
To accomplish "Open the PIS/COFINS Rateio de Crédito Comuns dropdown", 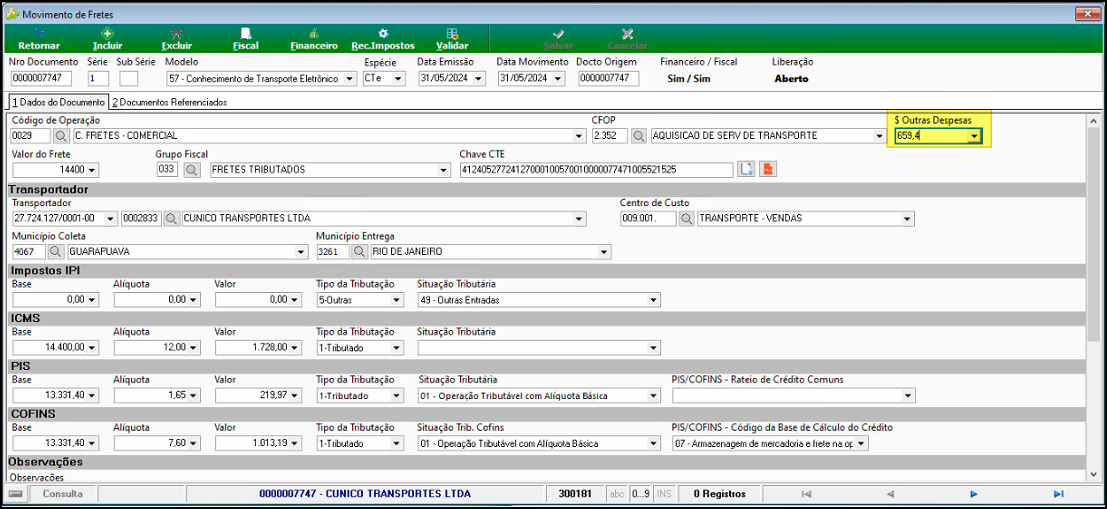I will pyautogui.click(x=908, y=395).
